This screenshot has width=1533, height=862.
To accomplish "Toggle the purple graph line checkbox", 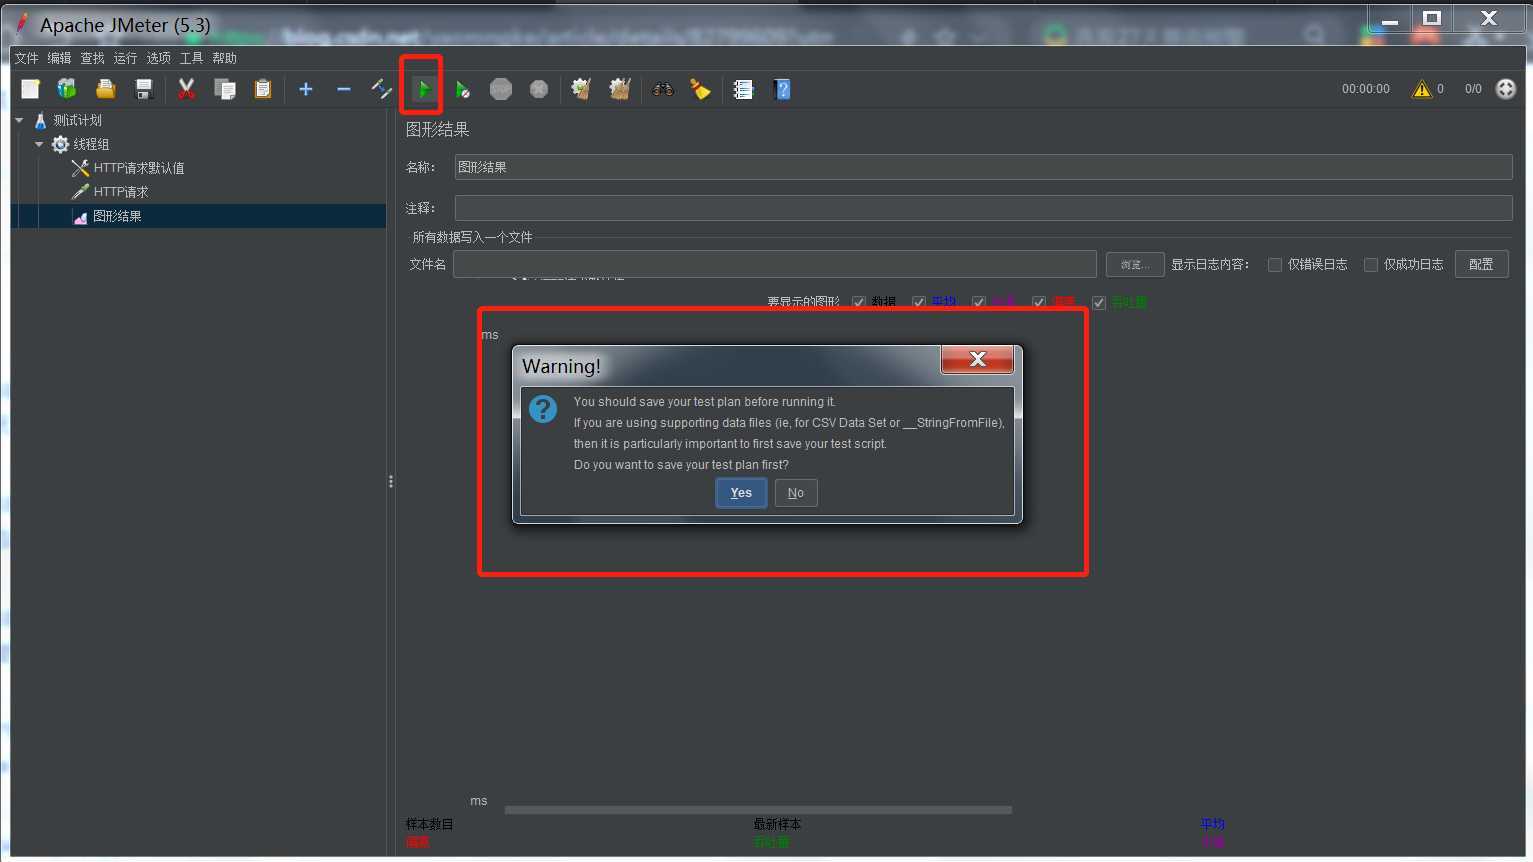I will [x=979, y=302].
